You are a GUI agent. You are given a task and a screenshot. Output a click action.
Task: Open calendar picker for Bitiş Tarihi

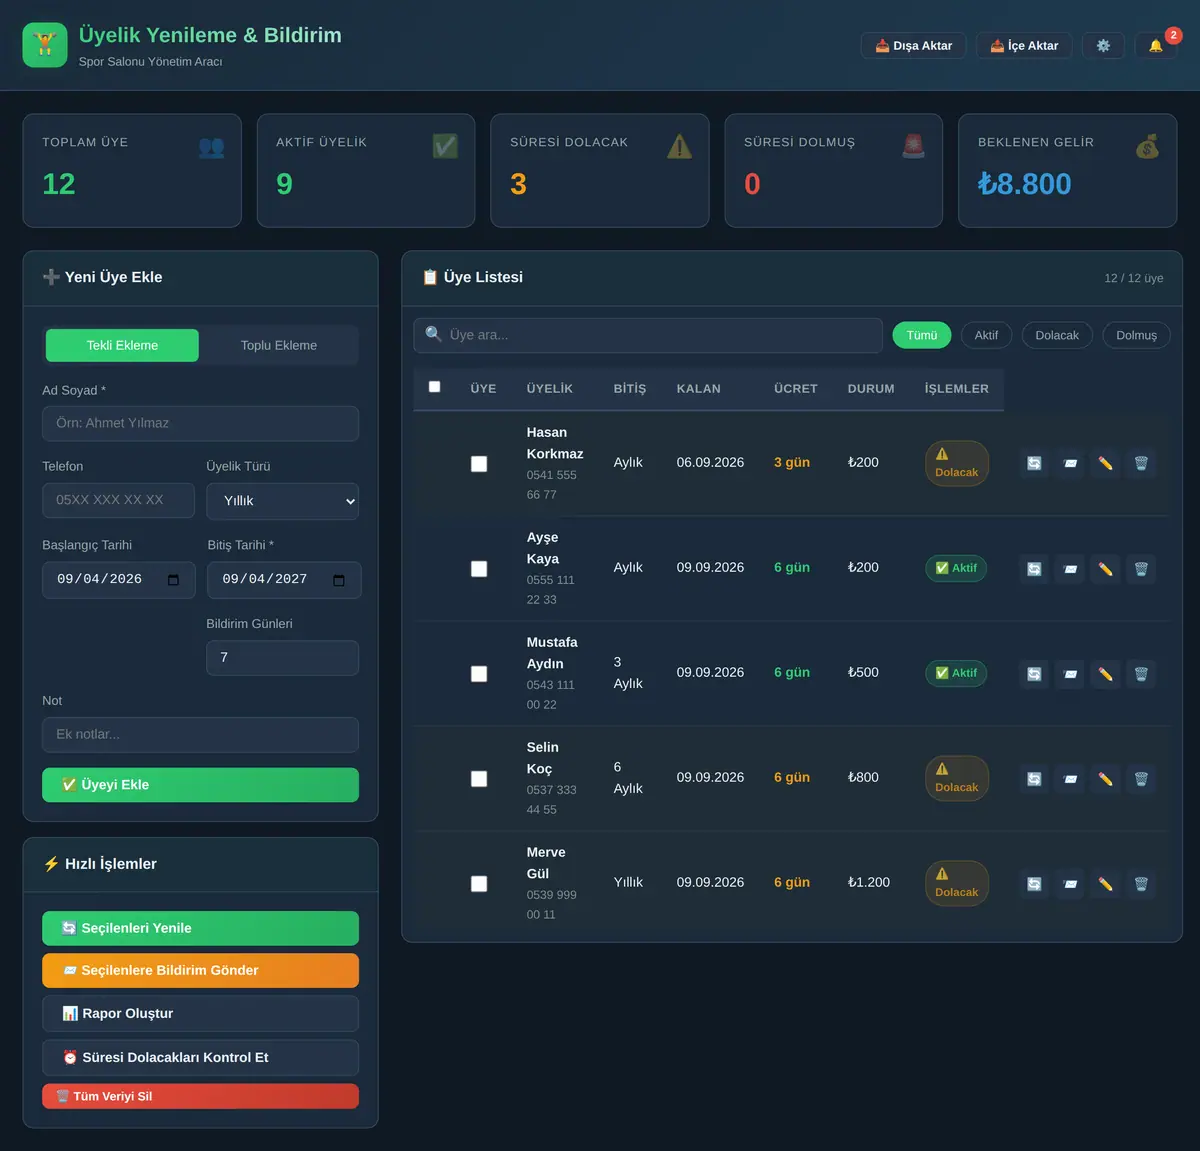pyautogui.click(x=339, y=580)
